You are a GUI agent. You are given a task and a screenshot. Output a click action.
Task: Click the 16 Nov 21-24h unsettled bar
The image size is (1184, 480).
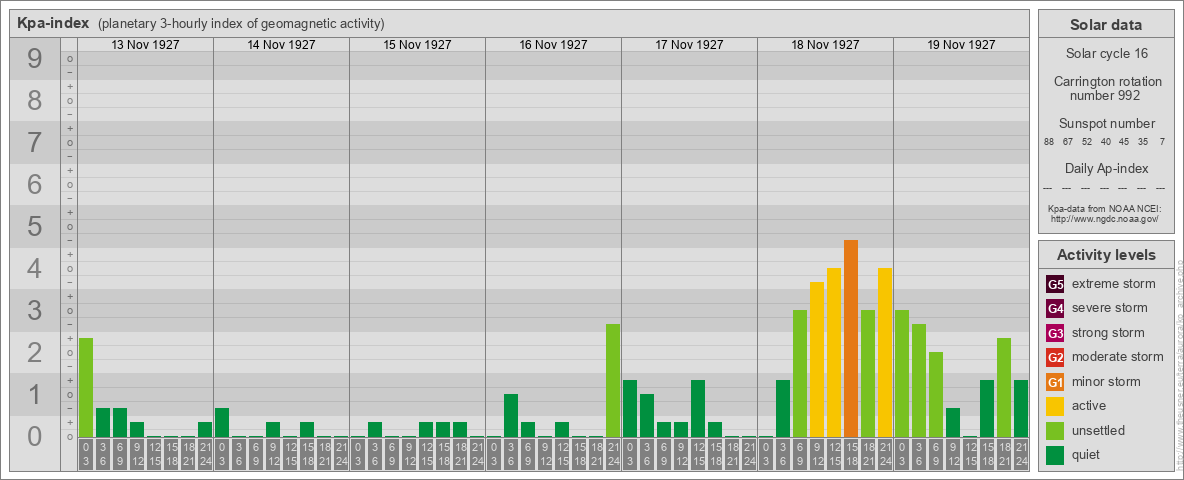tap(613, 381)
